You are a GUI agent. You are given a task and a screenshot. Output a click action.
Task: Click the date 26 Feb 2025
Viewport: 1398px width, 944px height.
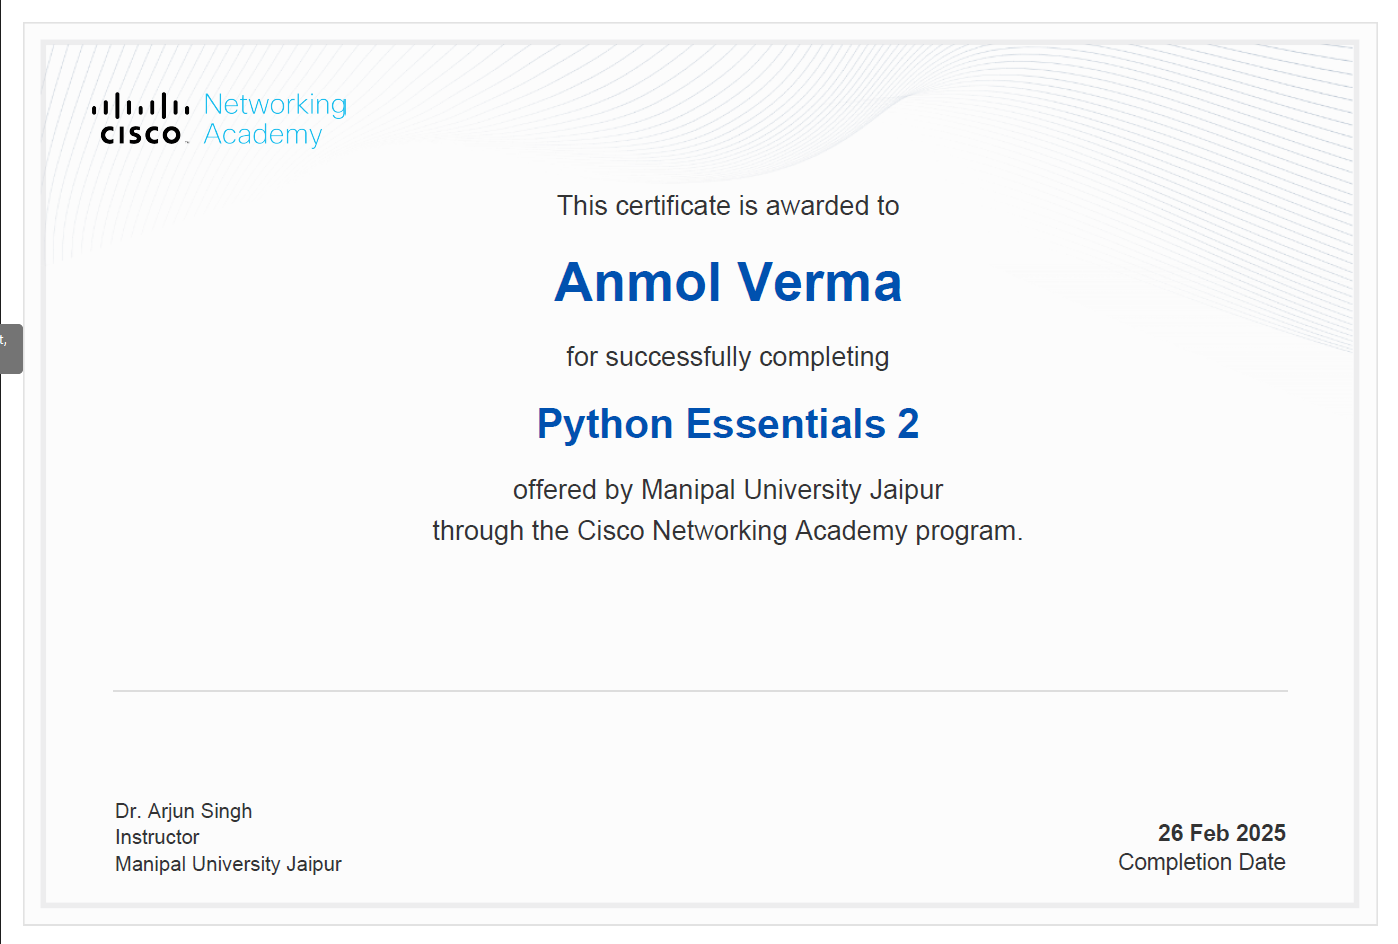click(1221, 833)
